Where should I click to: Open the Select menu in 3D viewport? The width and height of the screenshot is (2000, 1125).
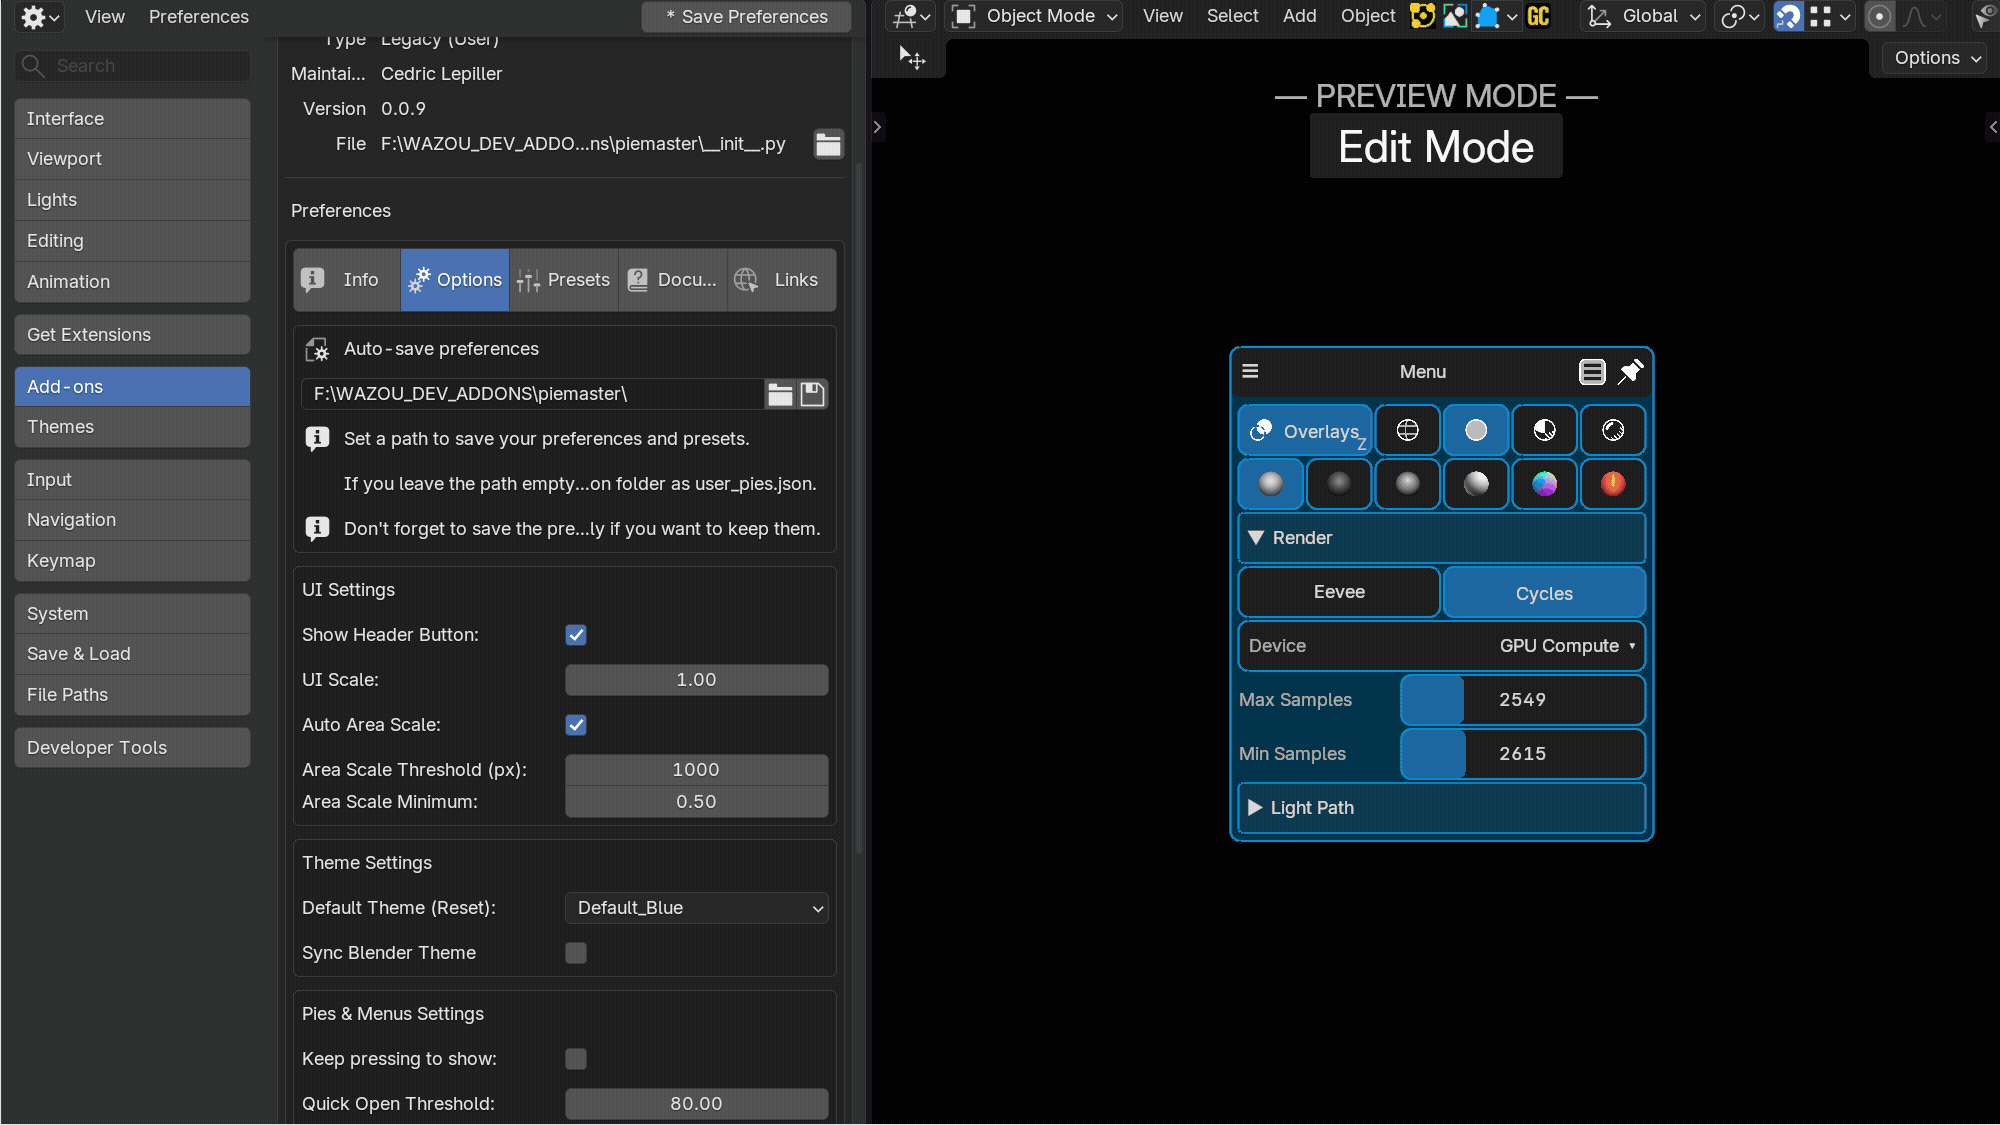click(x=1232, y=16)
